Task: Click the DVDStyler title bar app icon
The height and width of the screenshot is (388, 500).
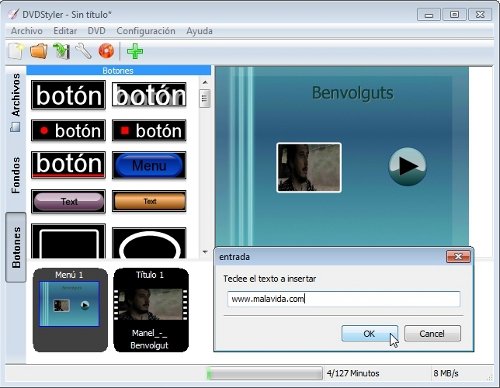Action: coord(13,14)
